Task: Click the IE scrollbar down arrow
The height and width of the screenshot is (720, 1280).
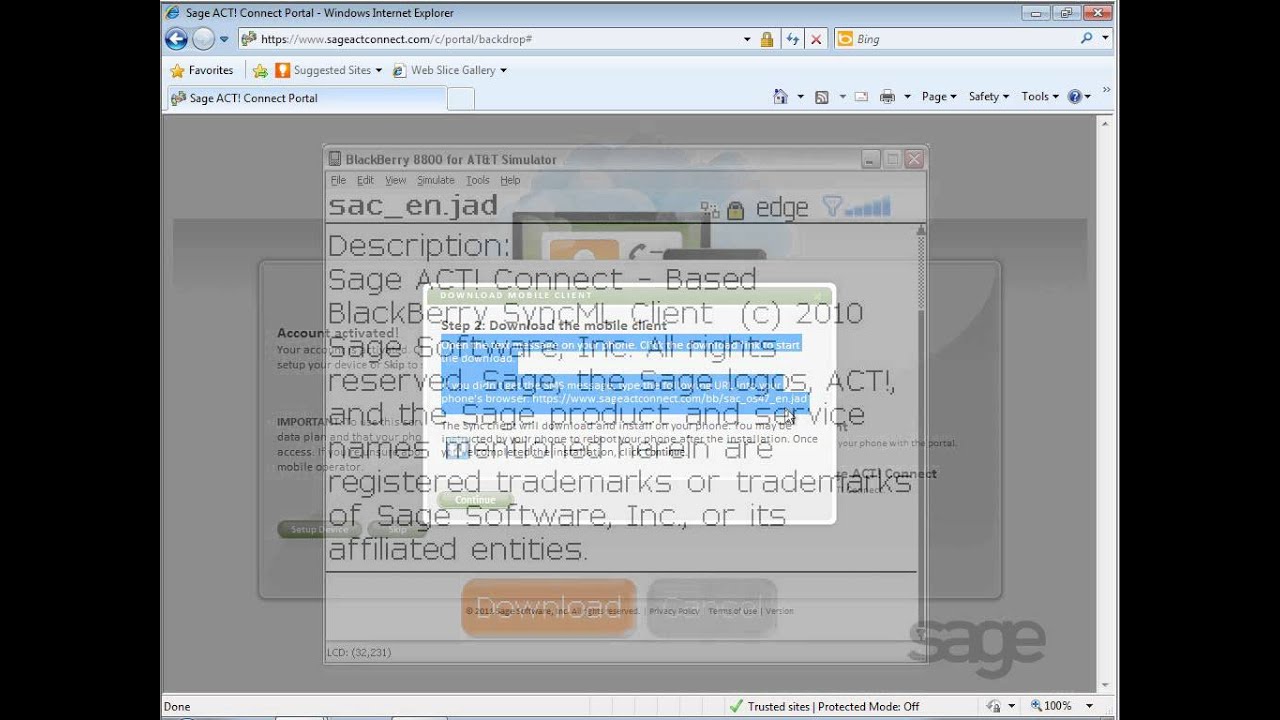Action: (1105, 684)
